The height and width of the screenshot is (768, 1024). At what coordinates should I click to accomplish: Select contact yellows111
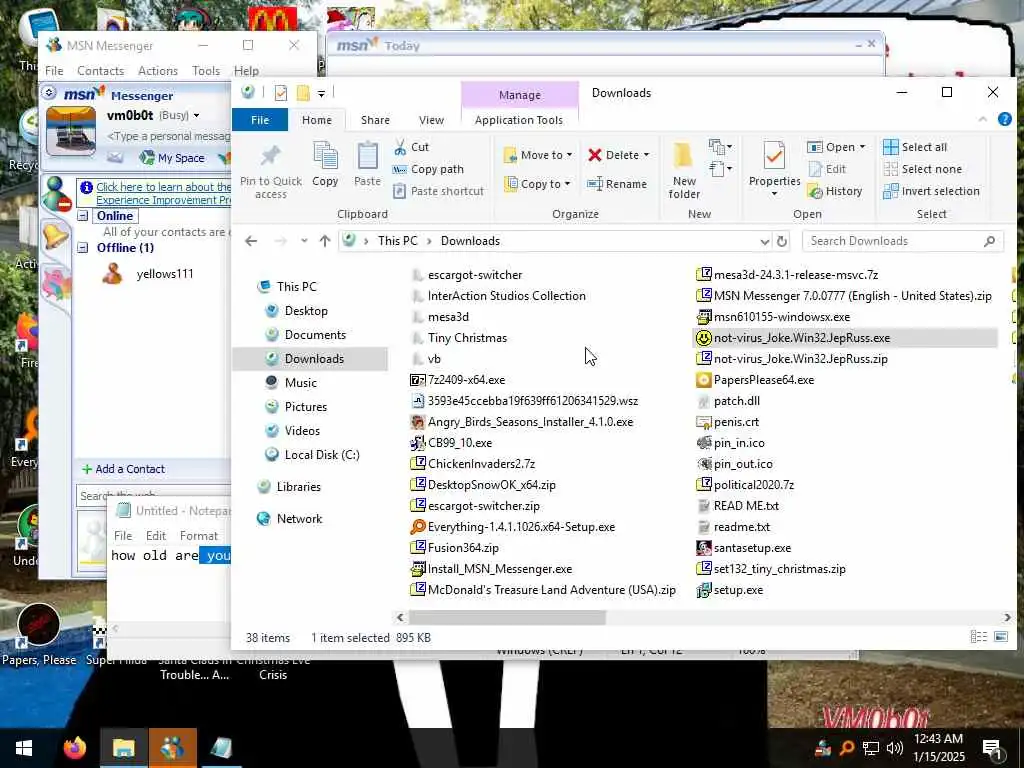coord(165,274)
